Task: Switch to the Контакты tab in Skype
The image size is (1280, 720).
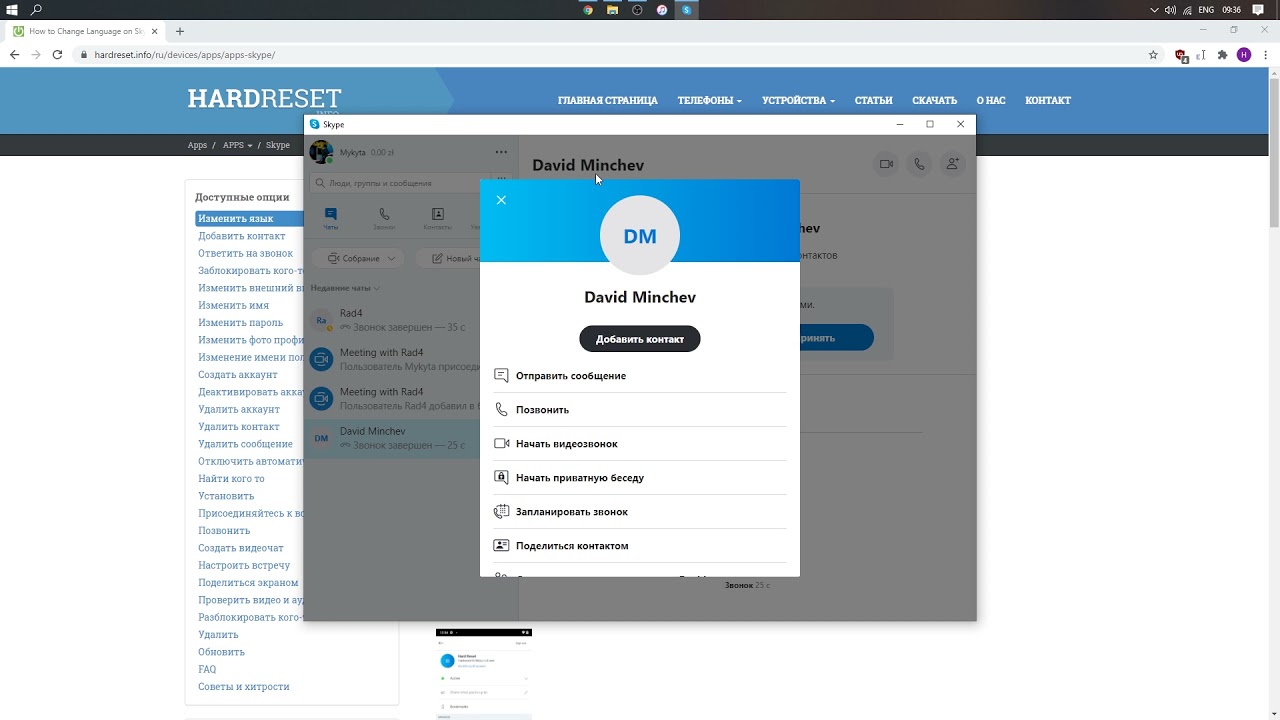Action: tap(437, 219)
